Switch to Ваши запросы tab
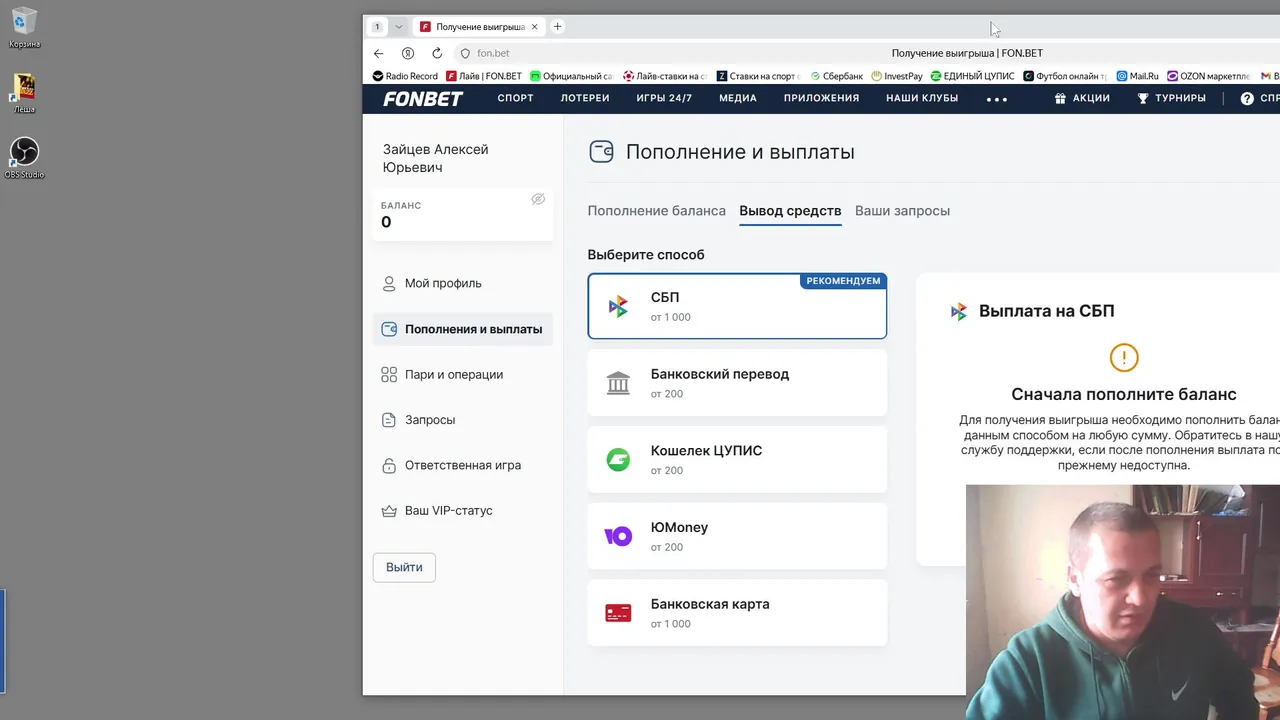The width and height of the screenshot is (1280, 720). click(x=902, y=211)
